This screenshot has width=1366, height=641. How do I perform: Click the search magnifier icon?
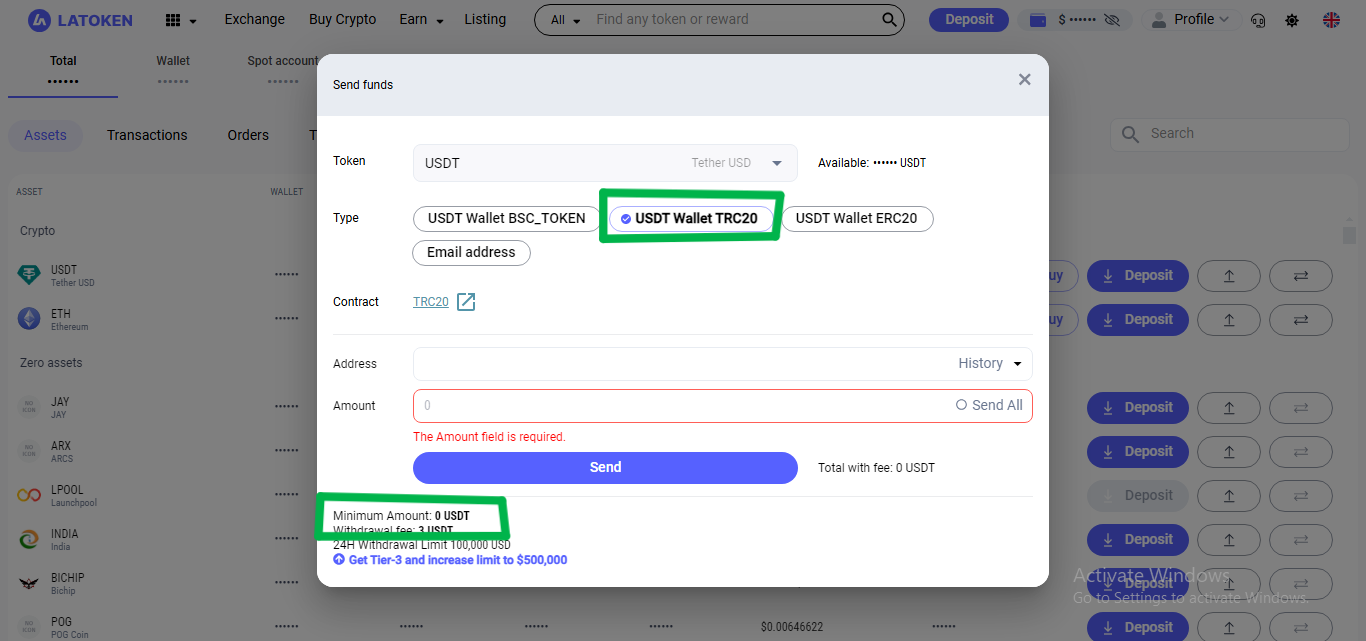tap(889, 20)
